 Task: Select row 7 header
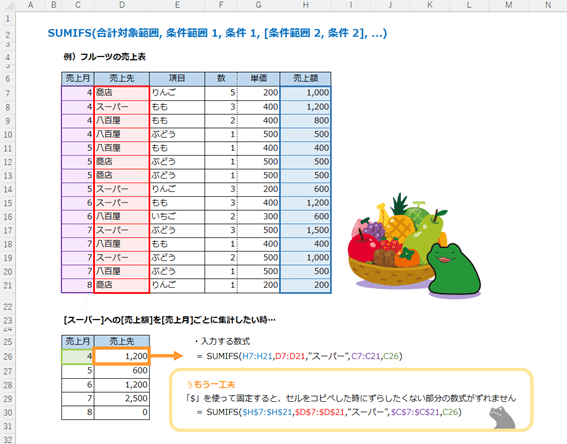[x=8, y=93]
